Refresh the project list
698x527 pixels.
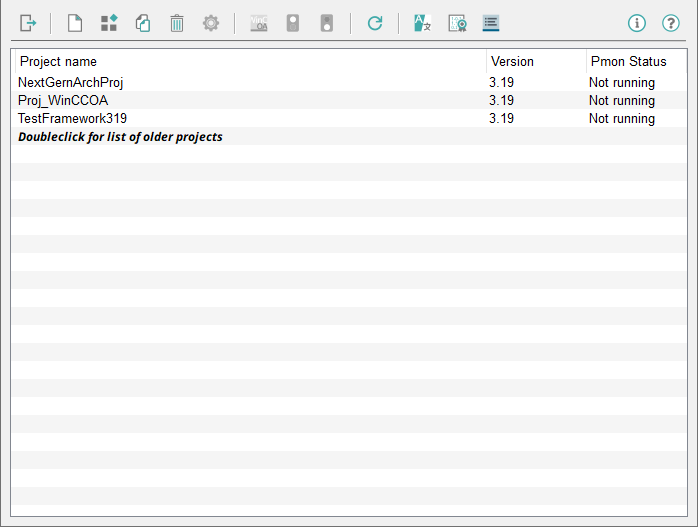(x=375, y=23)
